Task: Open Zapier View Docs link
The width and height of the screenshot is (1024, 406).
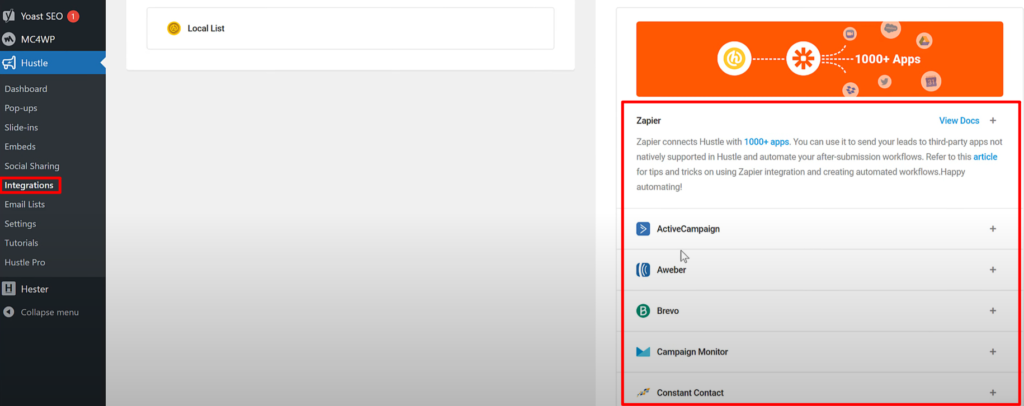Action: click(x=959, y=121)
